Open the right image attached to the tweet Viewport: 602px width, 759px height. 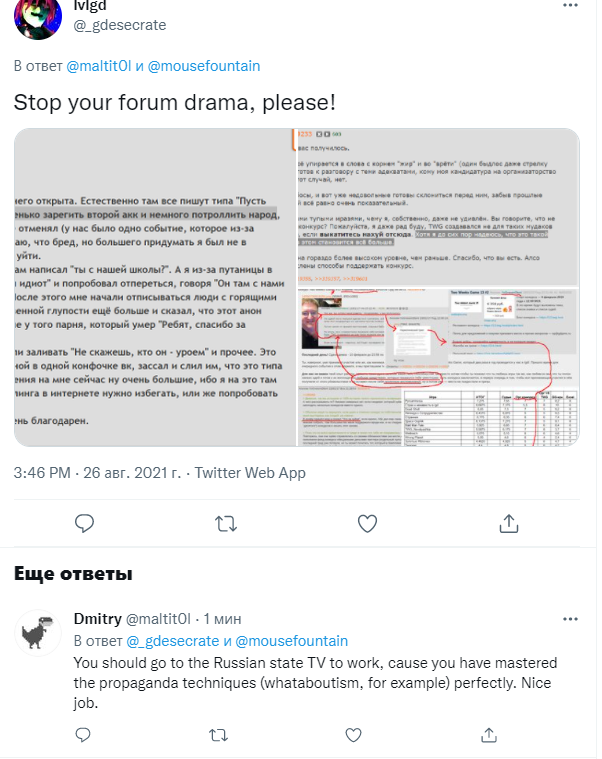pos(438,287)
